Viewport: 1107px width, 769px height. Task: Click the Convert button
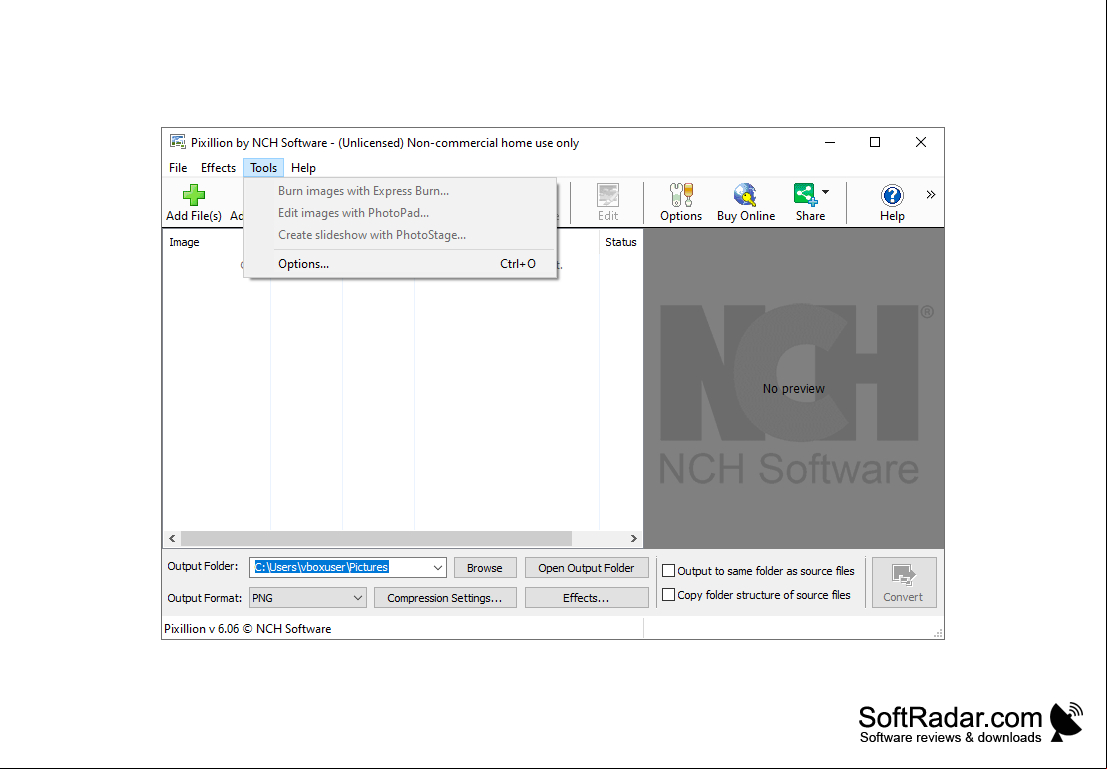(904, 583)
